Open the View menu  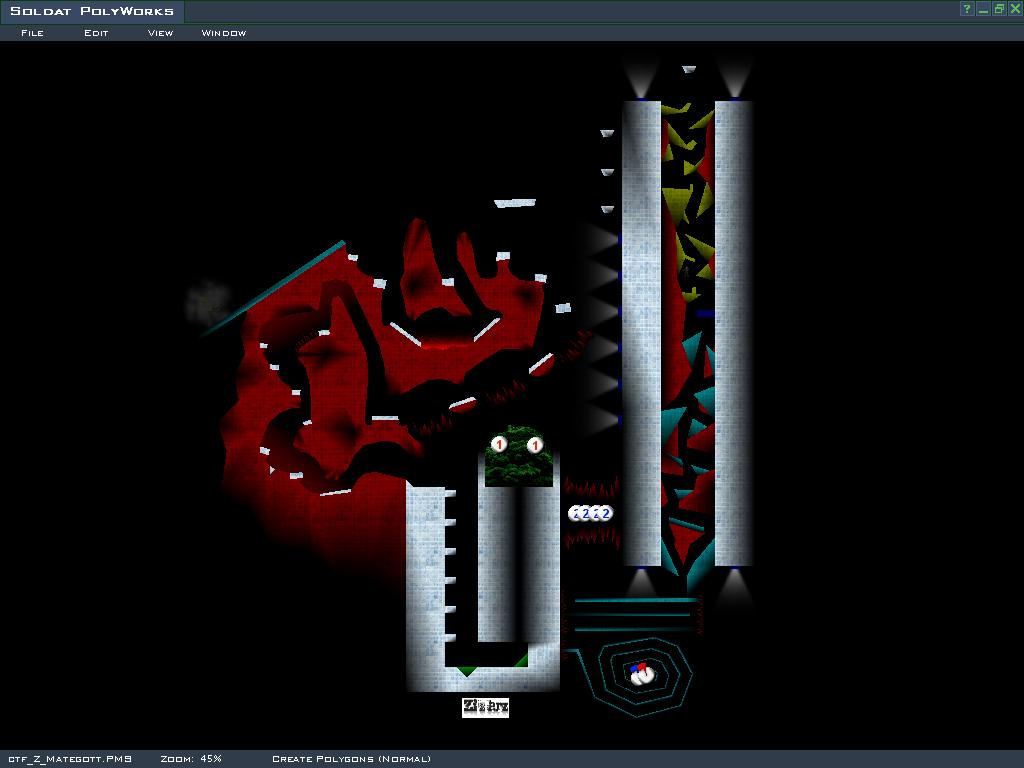[x=160, y=33]
